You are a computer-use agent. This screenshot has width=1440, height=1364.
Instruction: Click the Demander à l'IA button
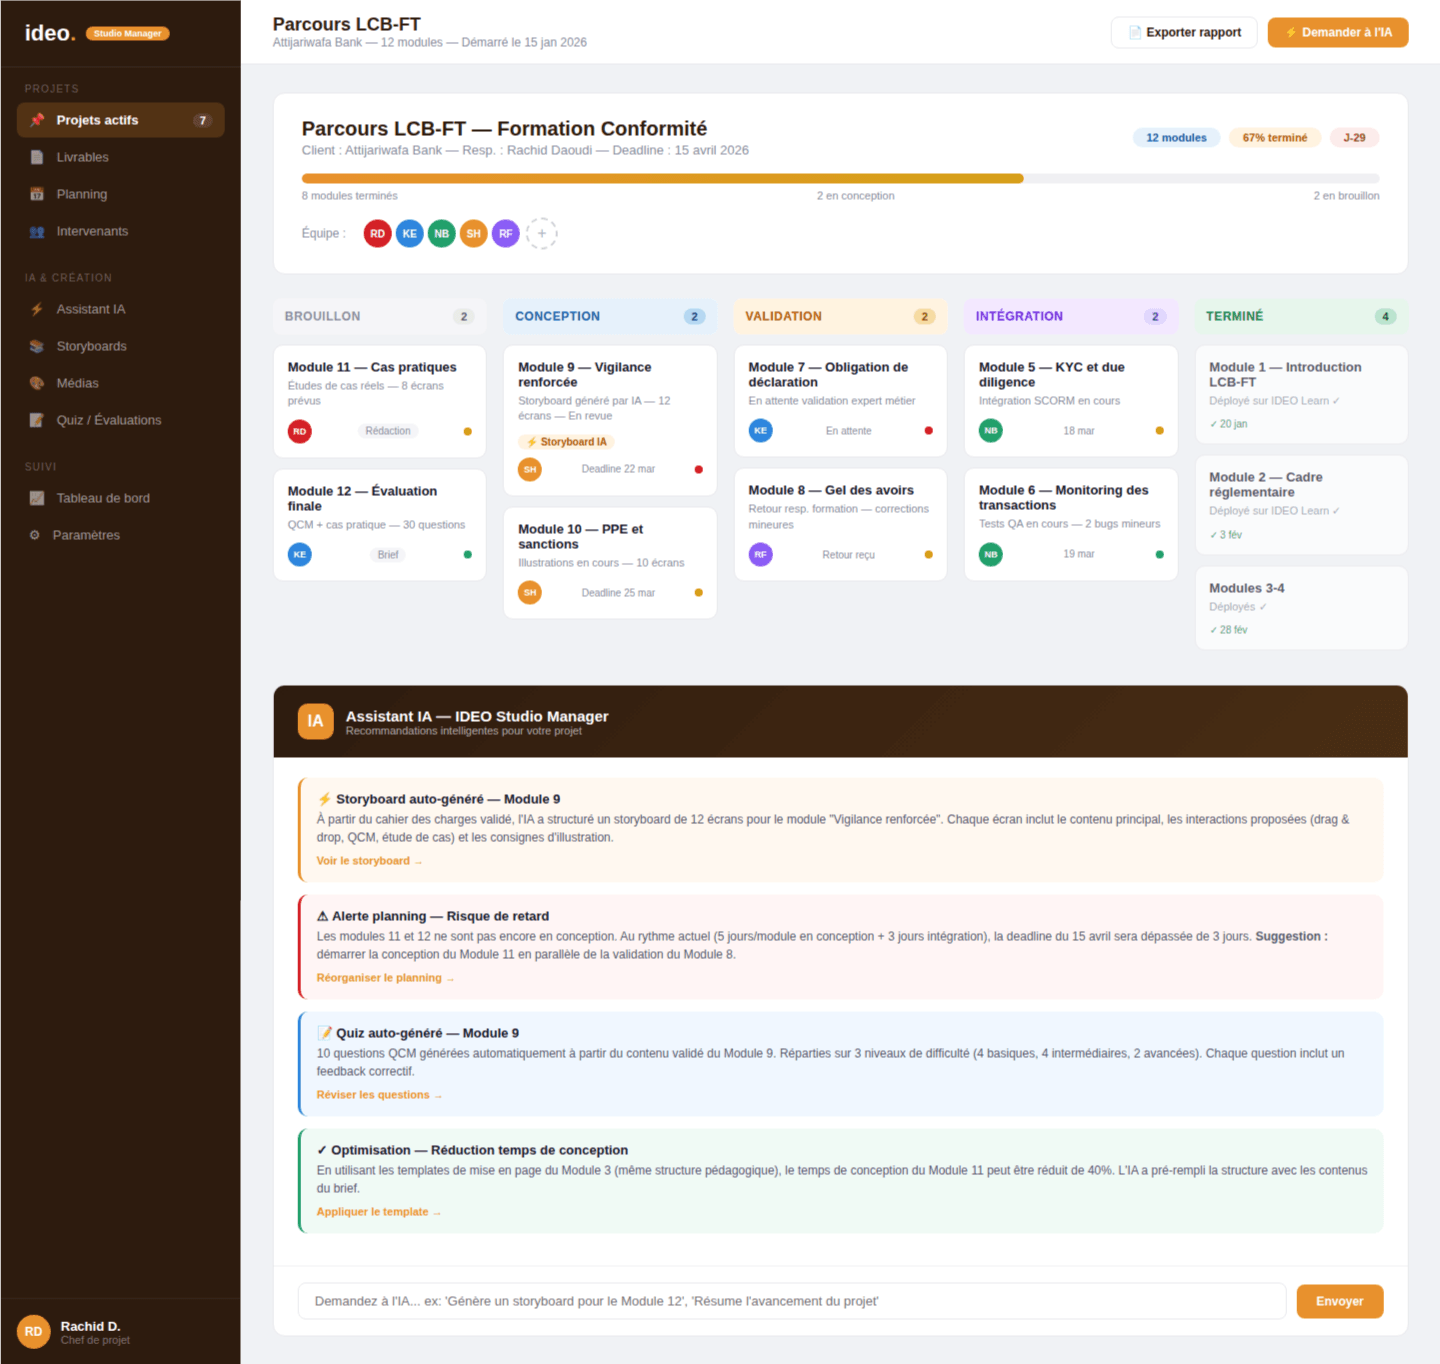(1337, 32)
